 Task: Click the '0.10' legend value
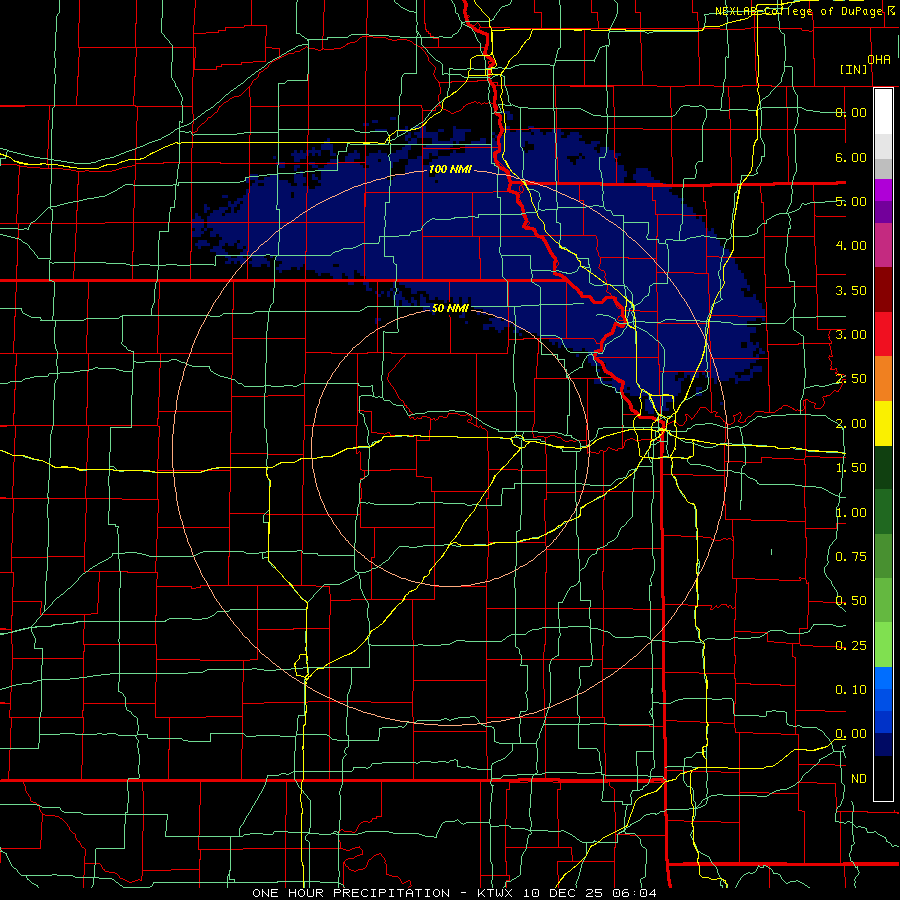[851, 690]
